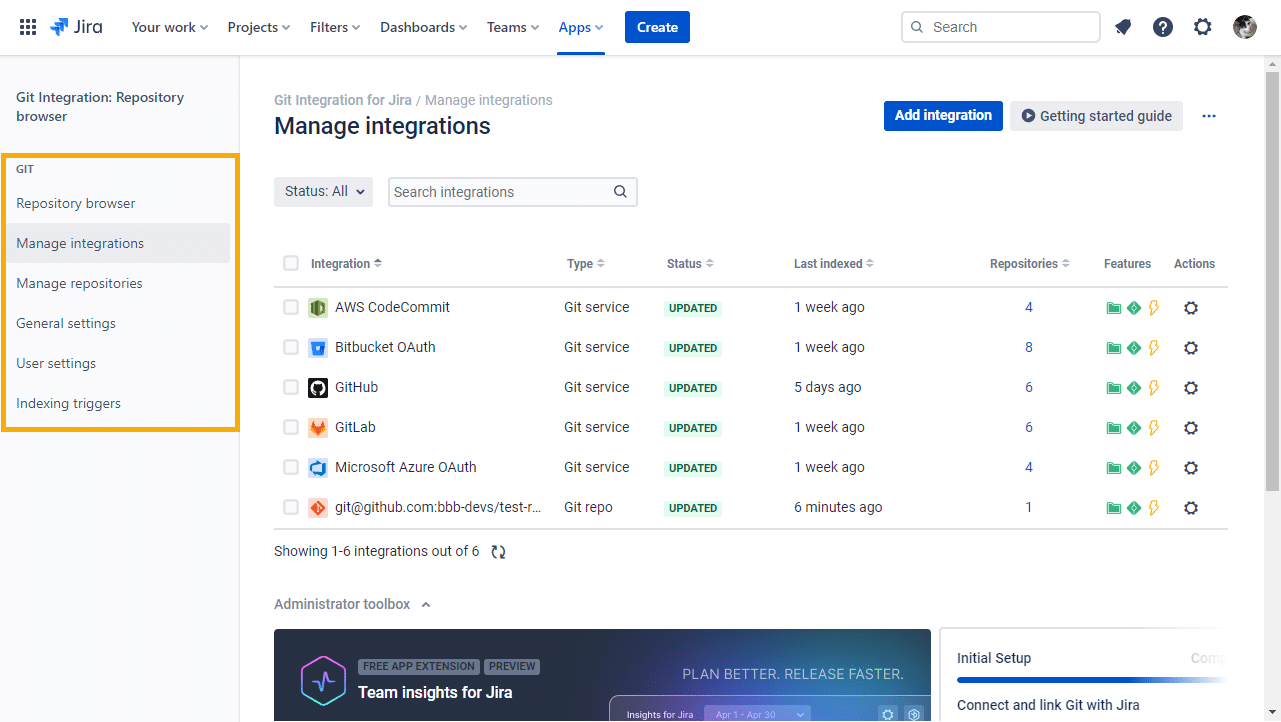Click the Add integration button
Screen dimensions: 1281x722
[943, 116]
